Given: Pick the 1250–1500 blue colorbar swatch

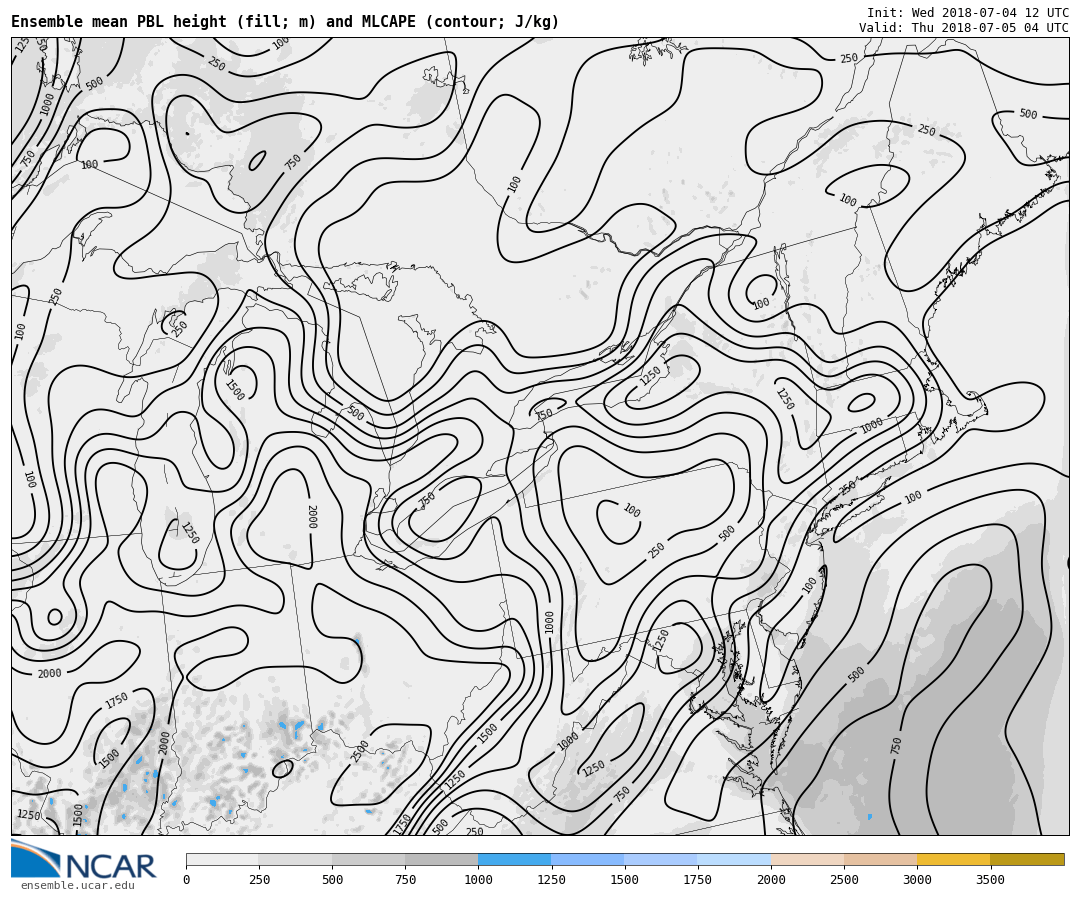Looking at the screenshot, I should click(588, 859).
